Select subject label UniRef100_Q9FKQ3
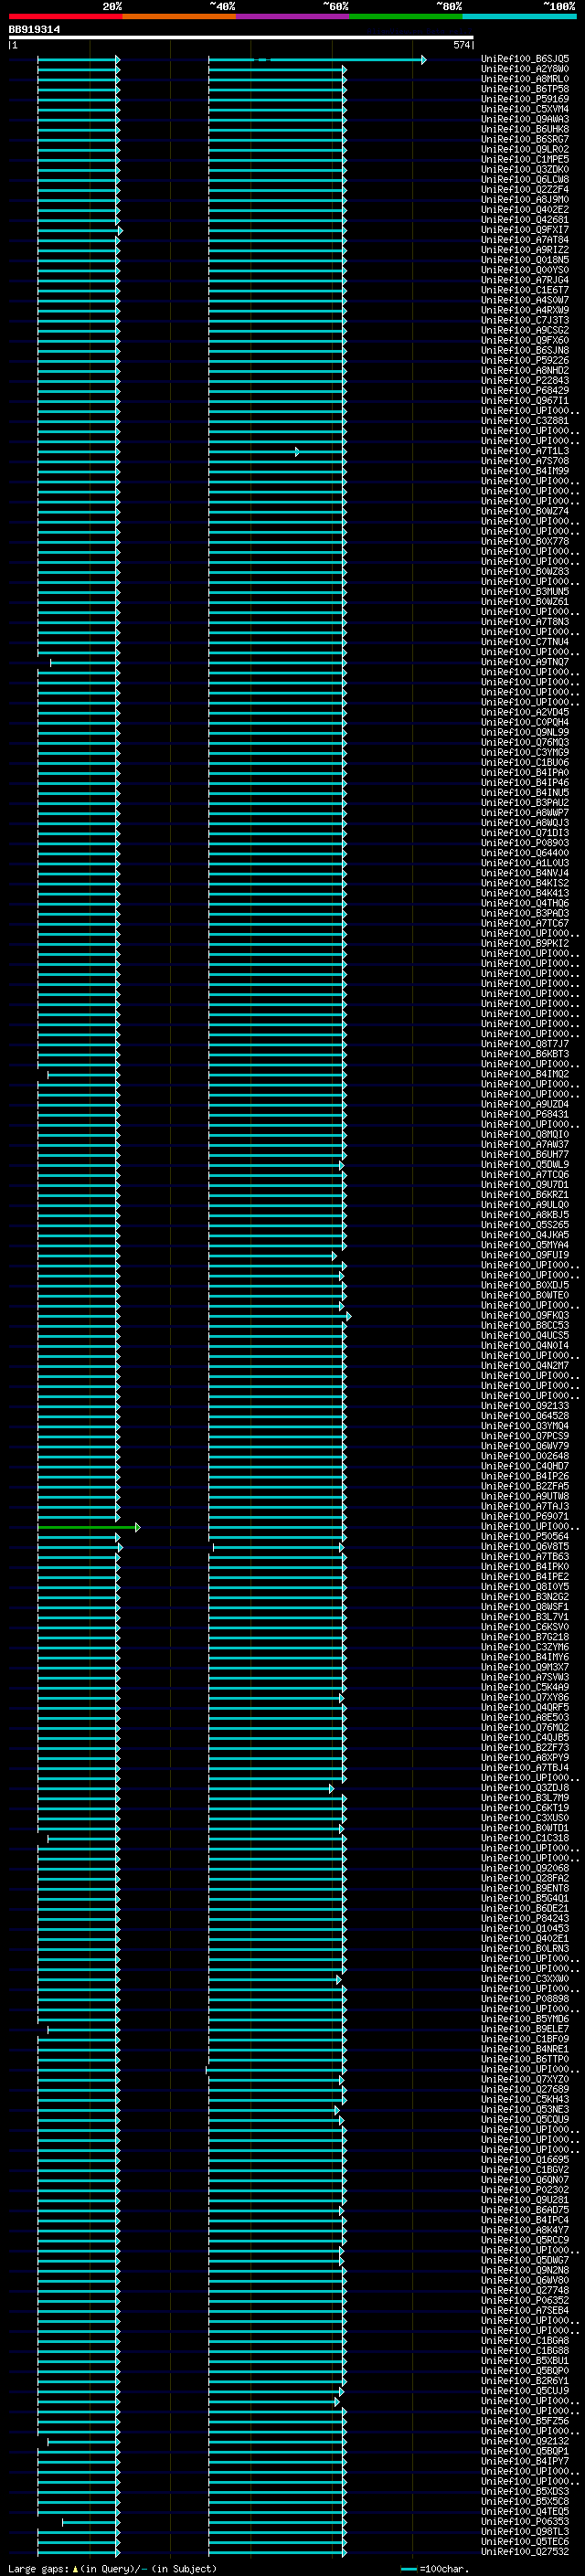585x2576 pixels. point(525,1316)
